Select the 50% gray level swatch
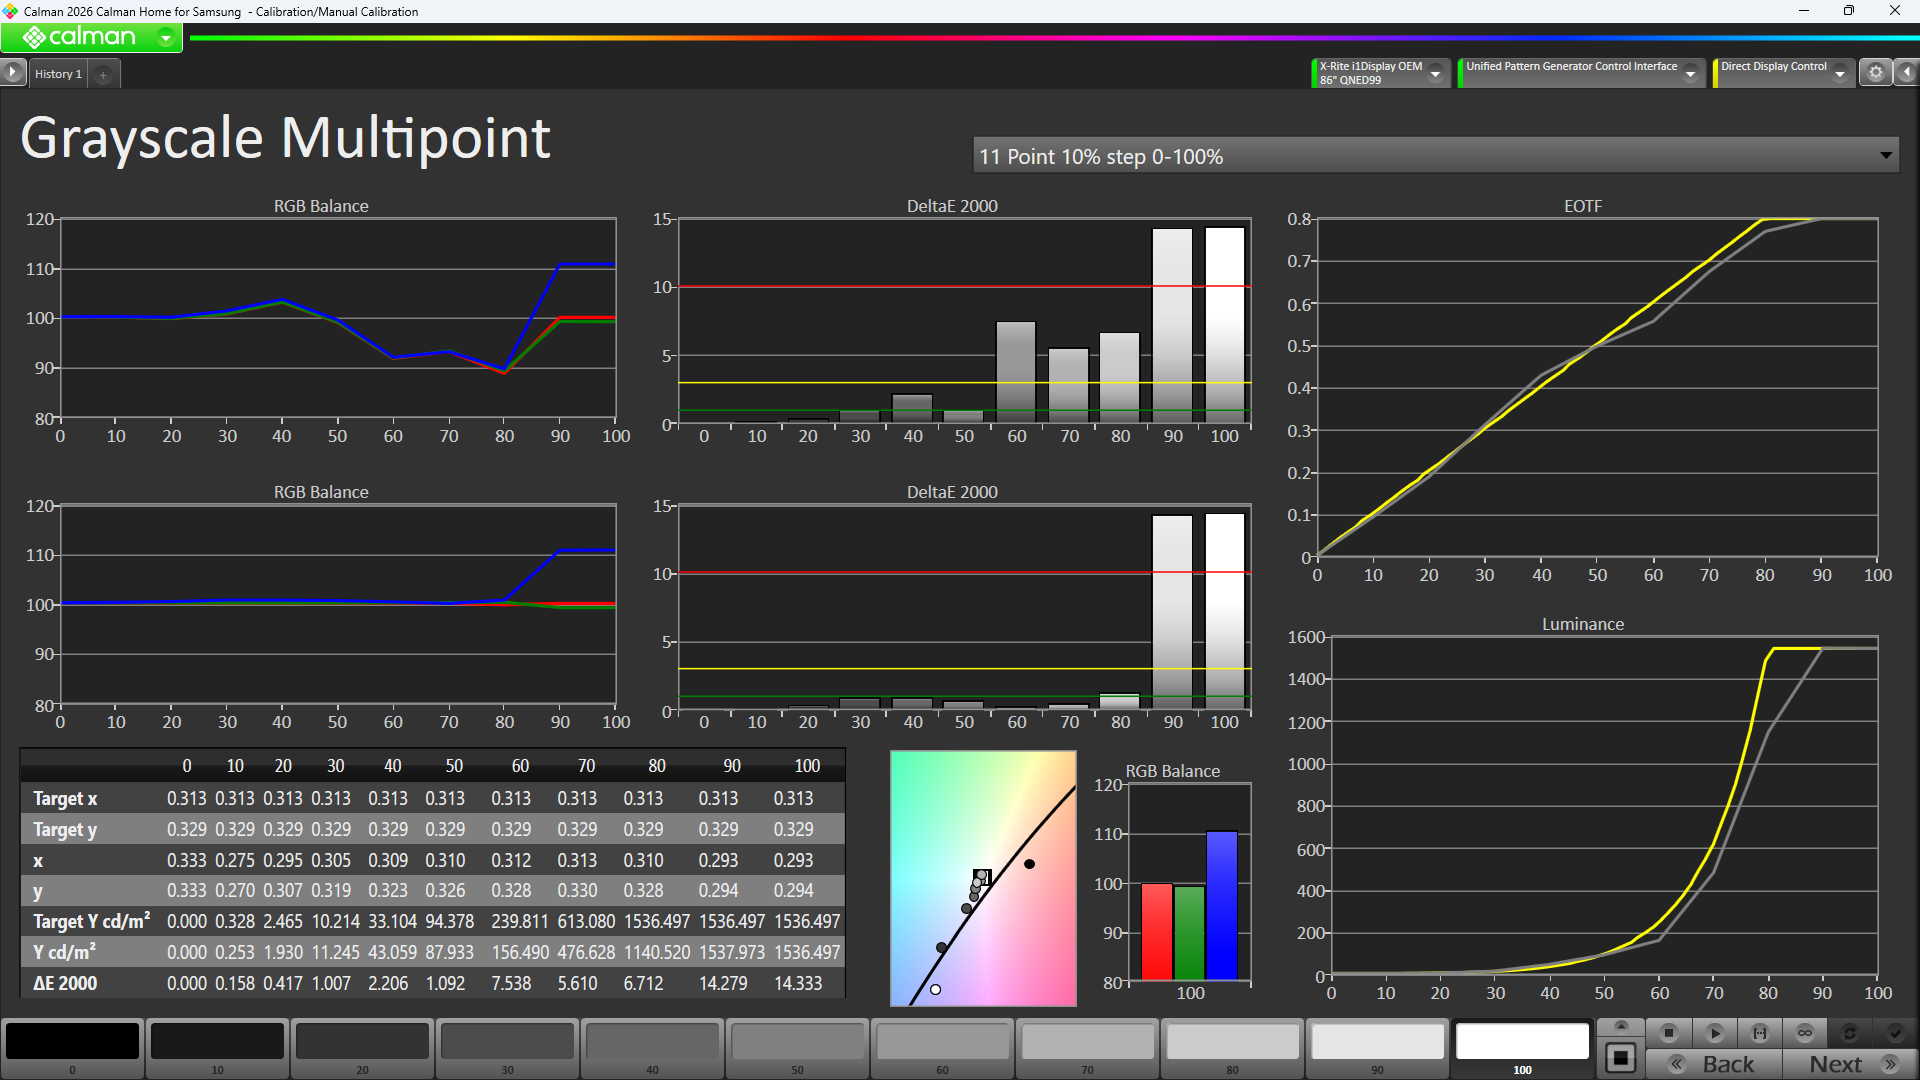 [797, 1042]
